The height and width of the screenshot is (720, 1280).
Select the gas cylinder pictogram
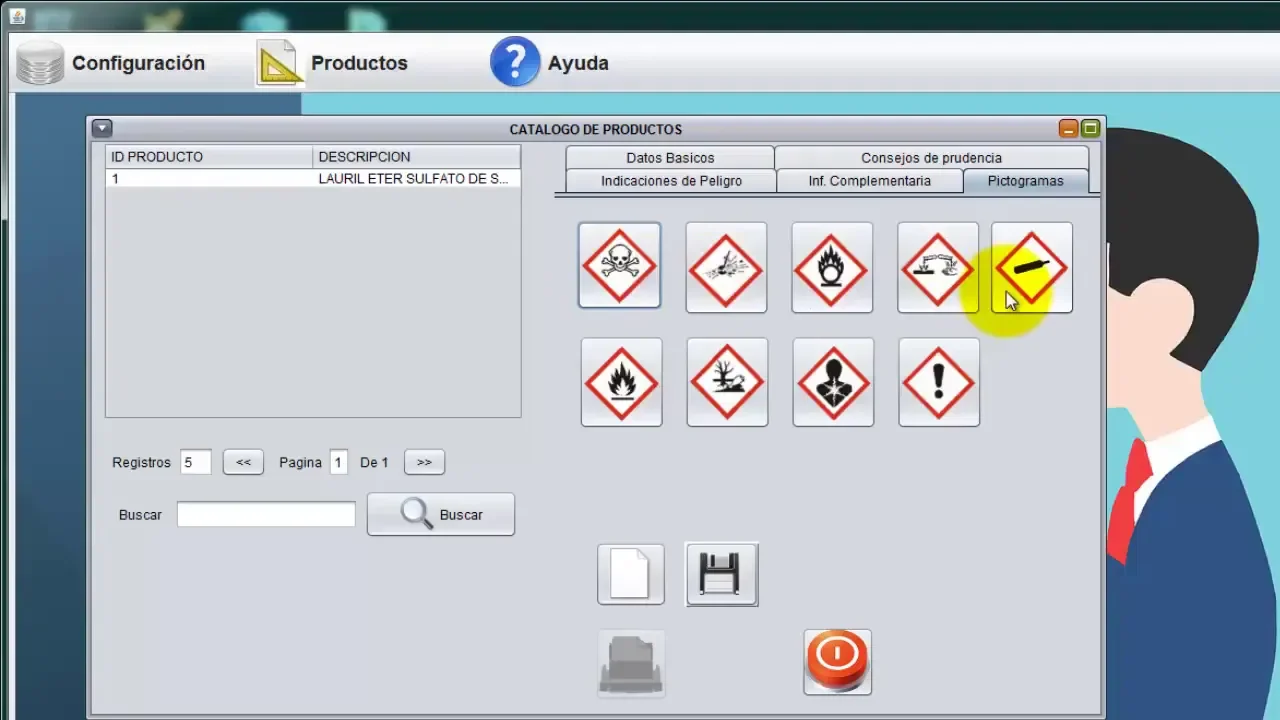pyautogui.click(x=1032, y=268)
